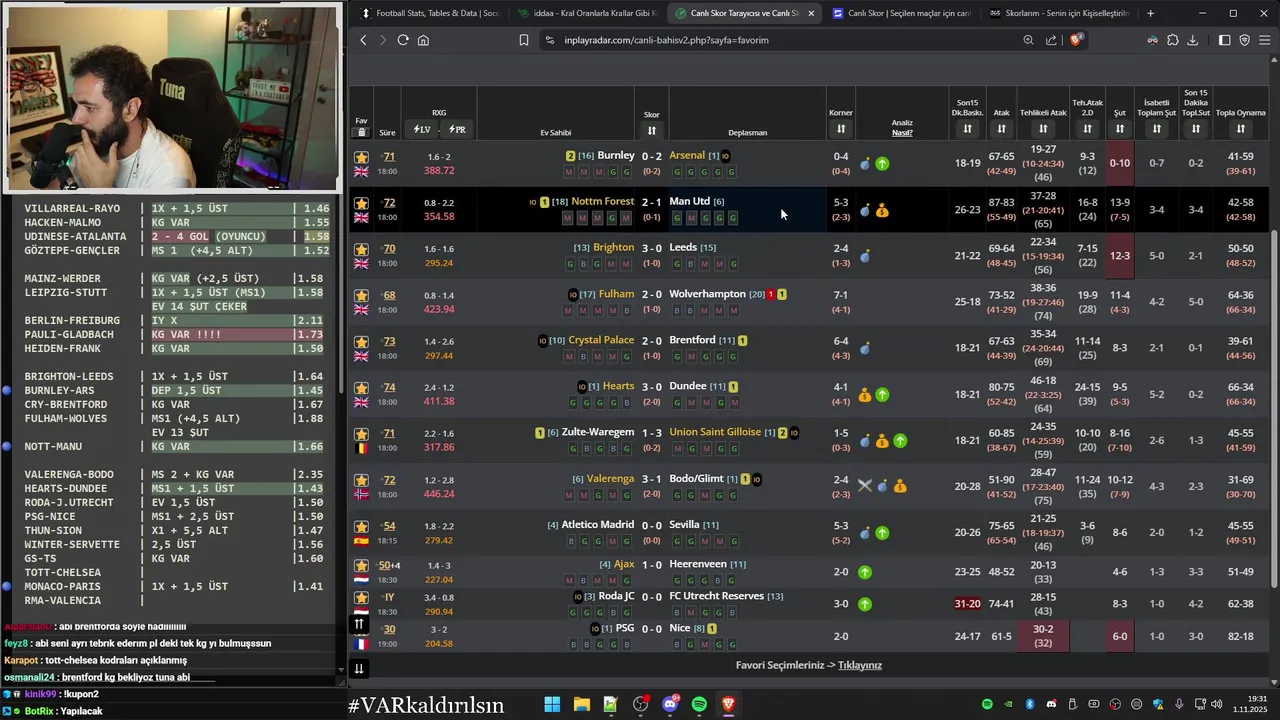Toggle favorite star for Hearts vs Dundee
Viewport: 1280px width, 720px height.
pyautogui.click(x=361, y=388)
